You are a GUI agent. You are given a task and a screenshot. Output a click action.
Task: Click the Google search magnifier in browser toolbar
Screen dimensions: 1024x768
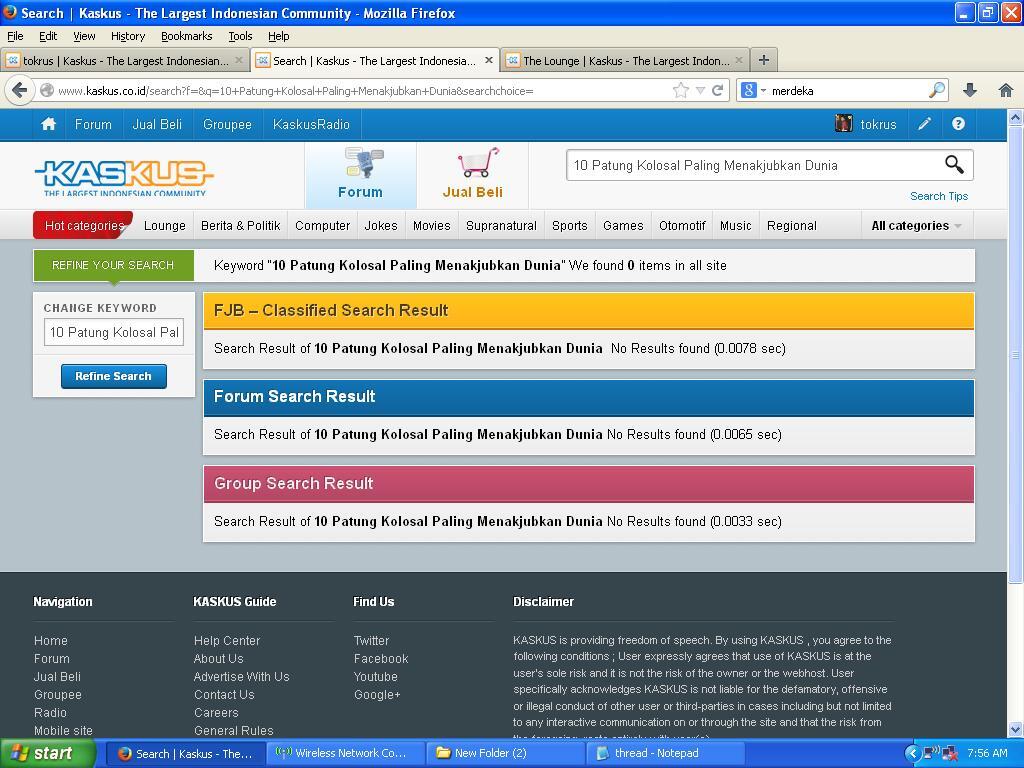tap(937, 90)
